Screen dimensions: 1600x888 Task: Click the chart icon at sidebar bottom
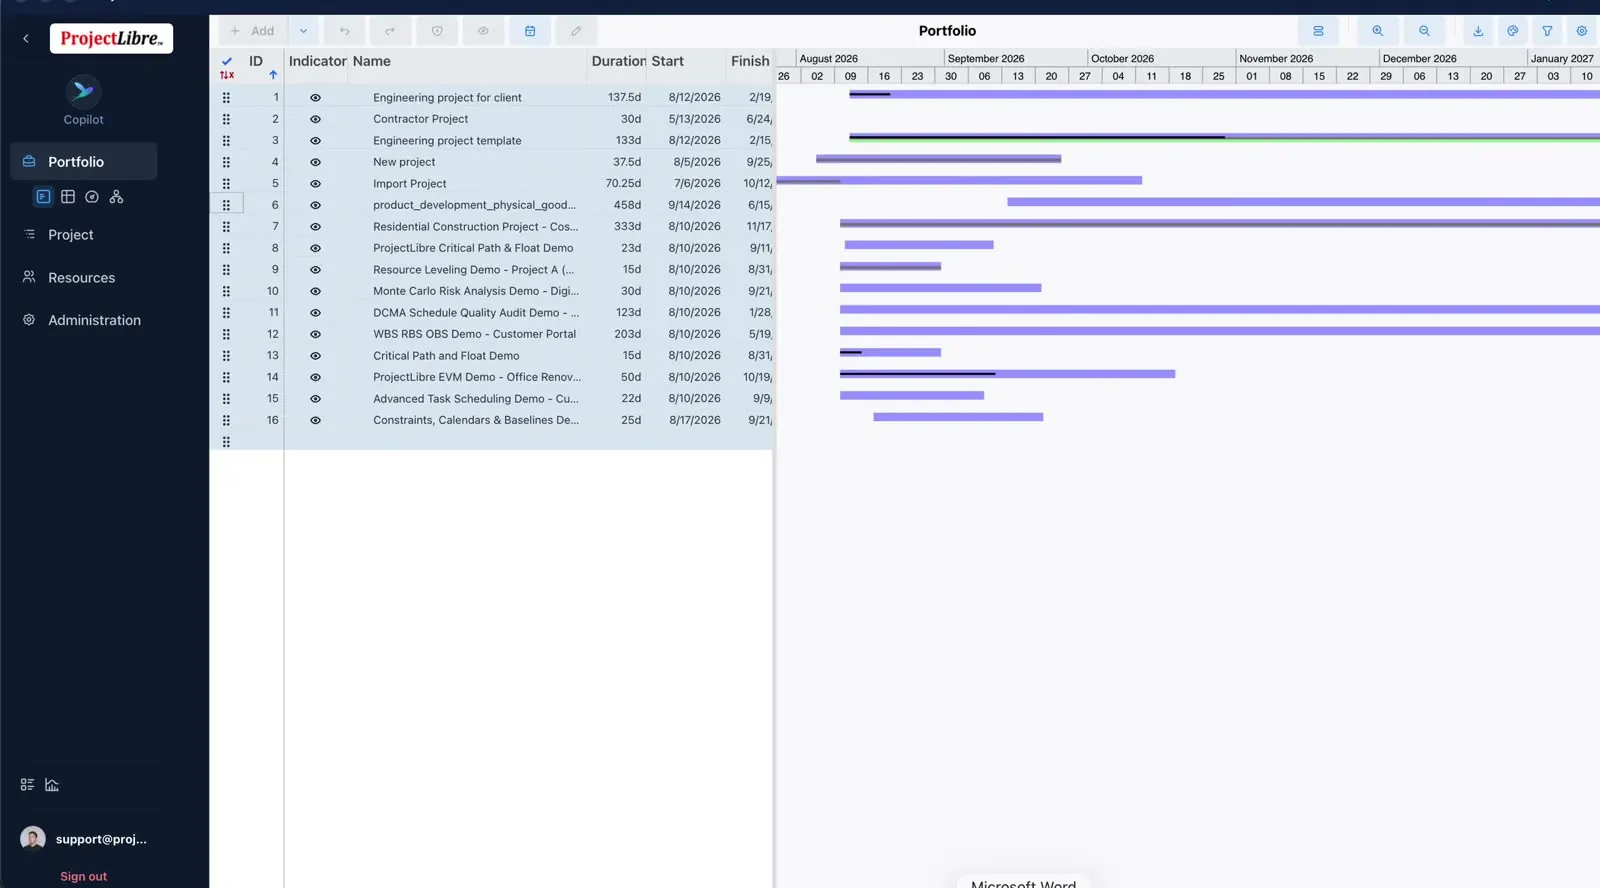(52, 785)
